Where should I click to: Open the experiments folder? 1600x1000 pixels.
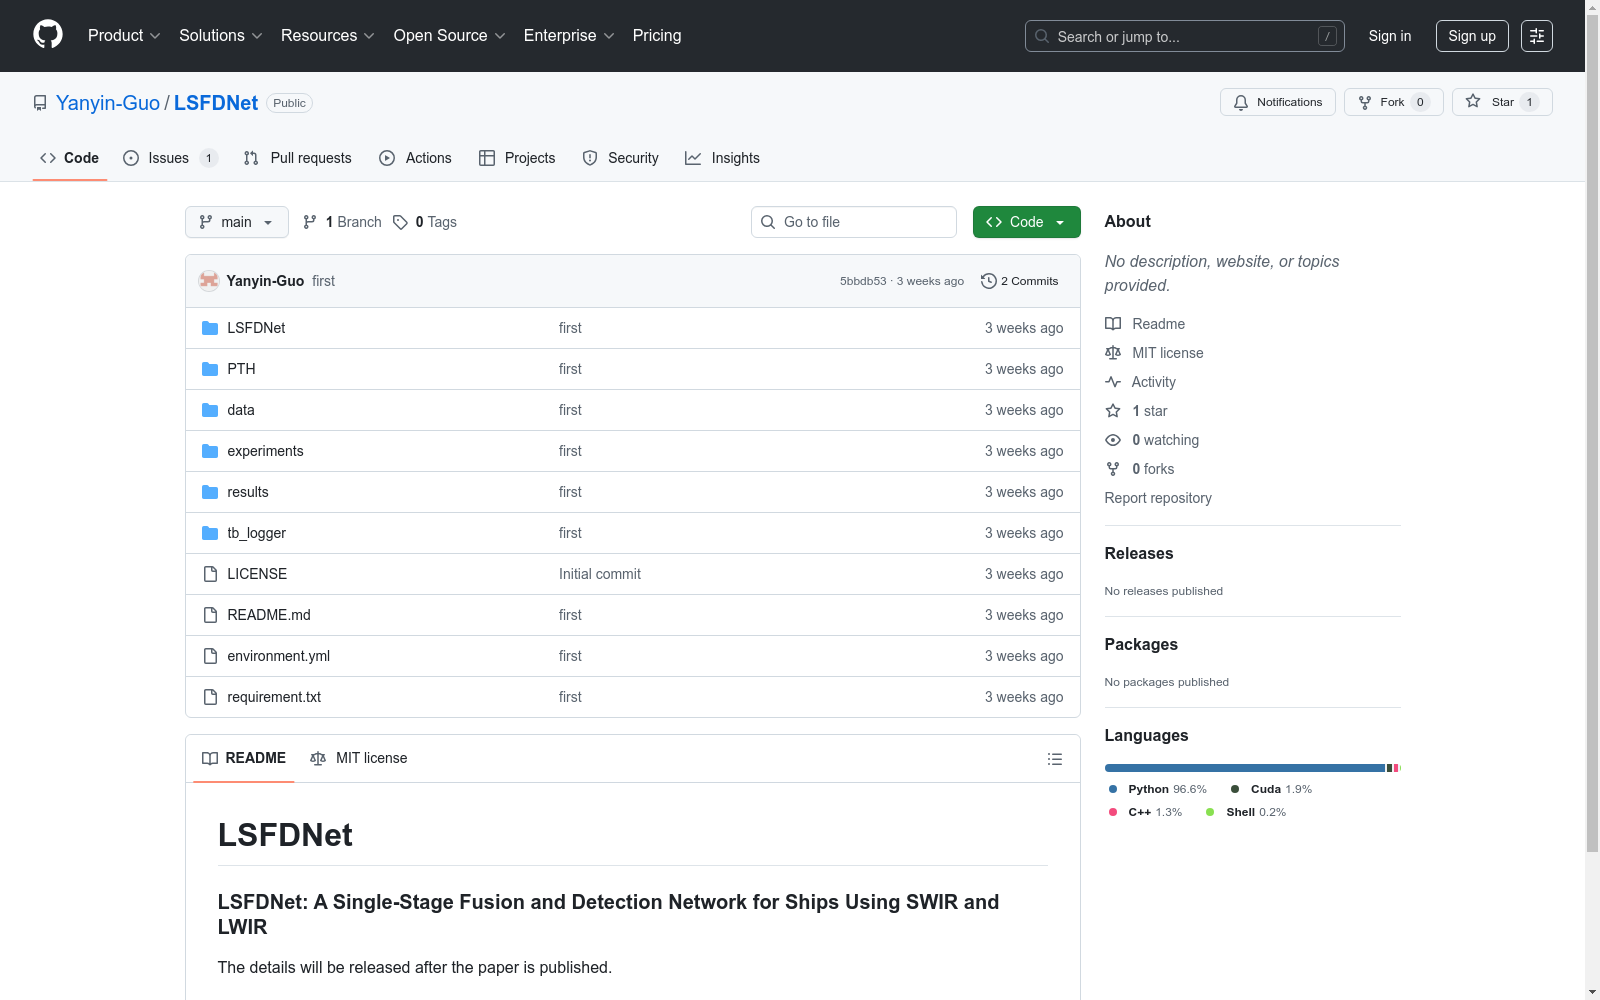click(x=265, y=451)
